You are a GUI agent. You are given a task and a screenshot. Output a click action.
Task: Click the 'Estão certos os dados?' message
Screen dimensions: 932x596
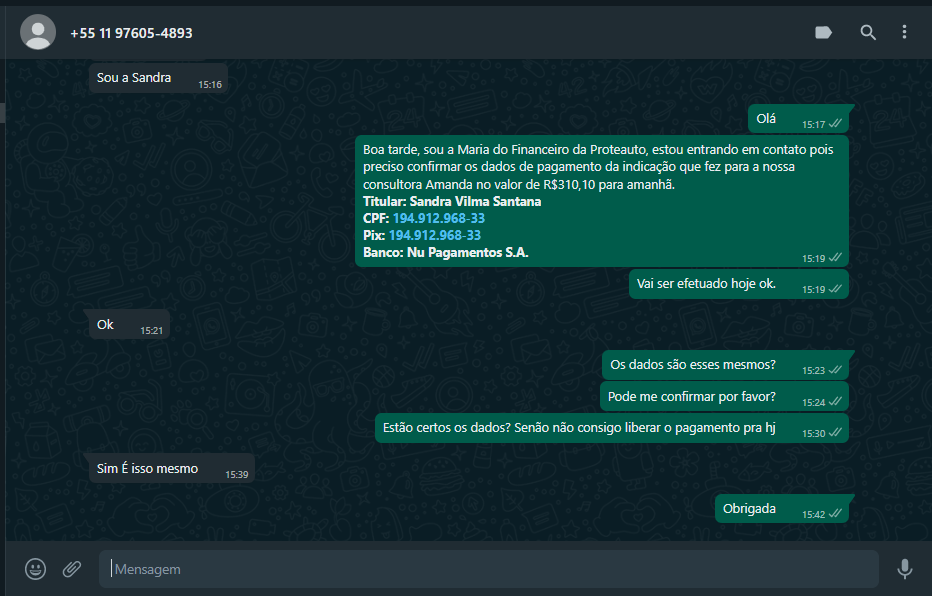pyautogui.click(x=579, y=429)
